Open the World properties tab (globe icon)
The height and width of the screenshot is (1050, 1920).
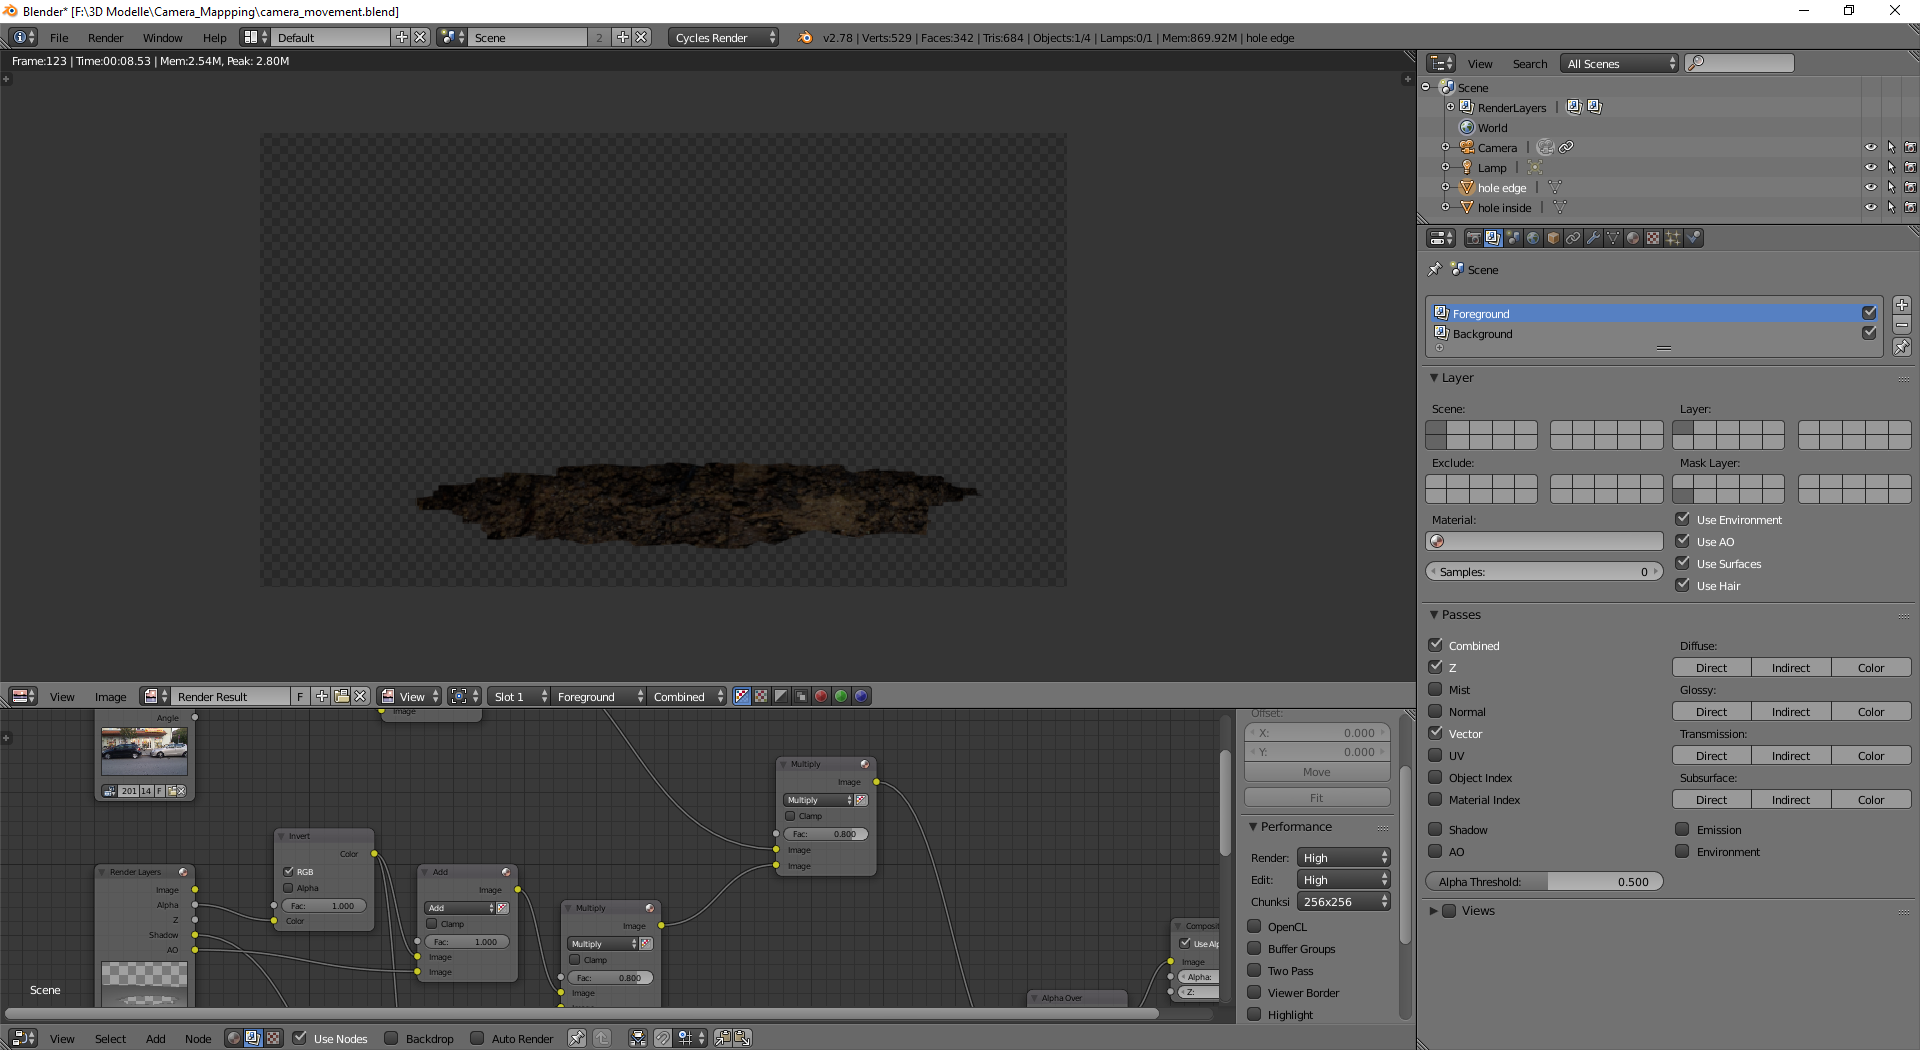[x=1533, y=238]
